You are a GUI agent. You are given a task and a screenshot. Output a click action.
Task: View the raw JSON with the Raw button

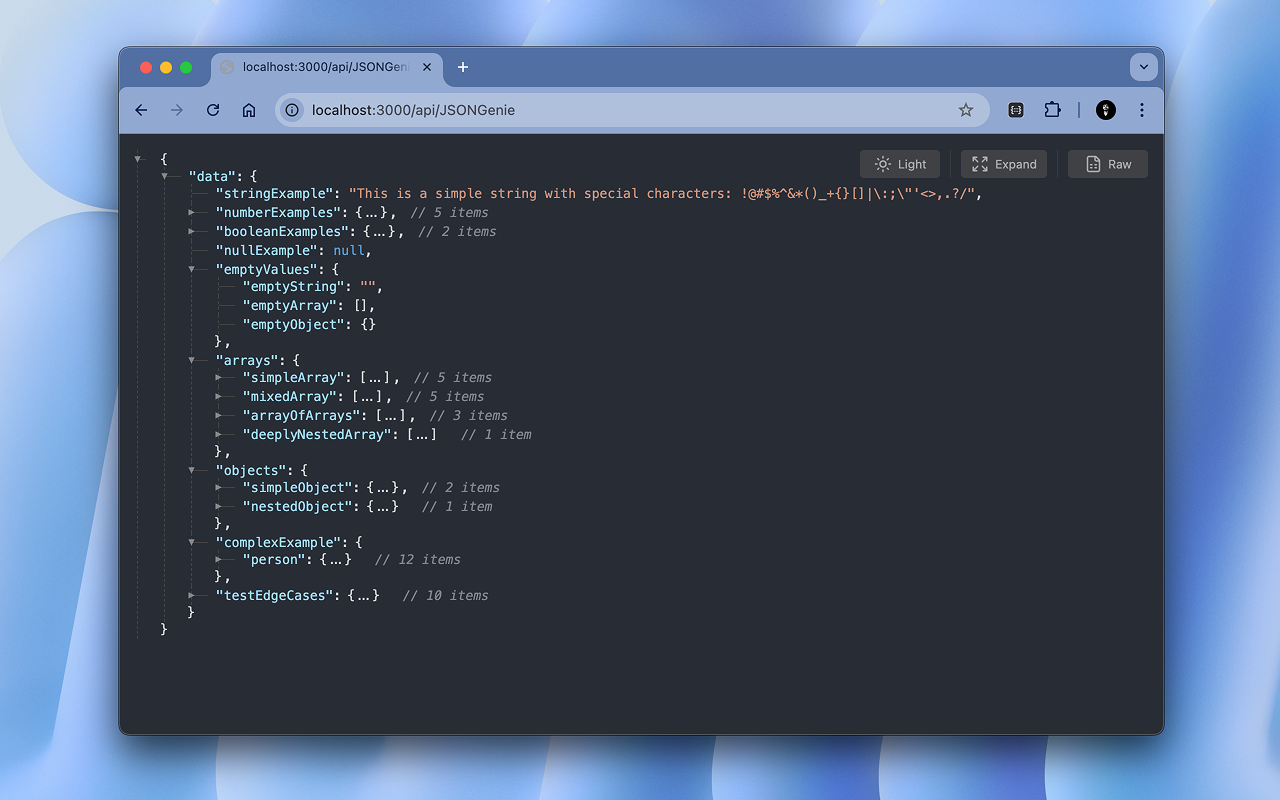point(1107,164)
